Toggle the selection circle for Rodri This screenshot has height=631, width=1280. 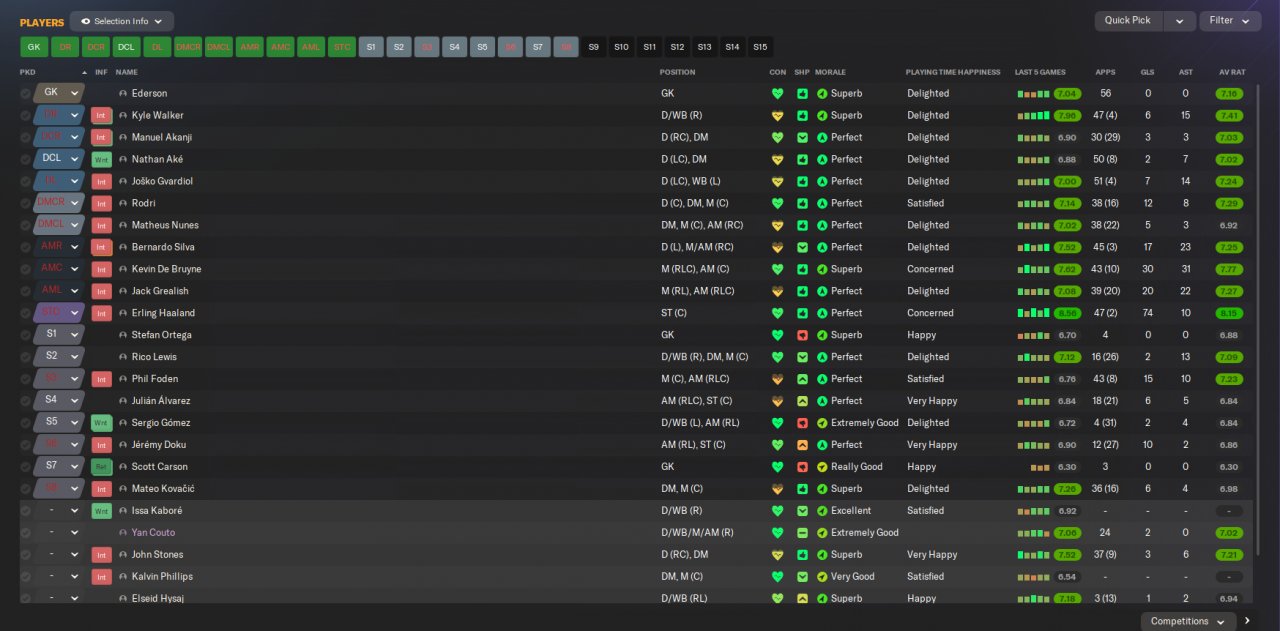[25, 203]
